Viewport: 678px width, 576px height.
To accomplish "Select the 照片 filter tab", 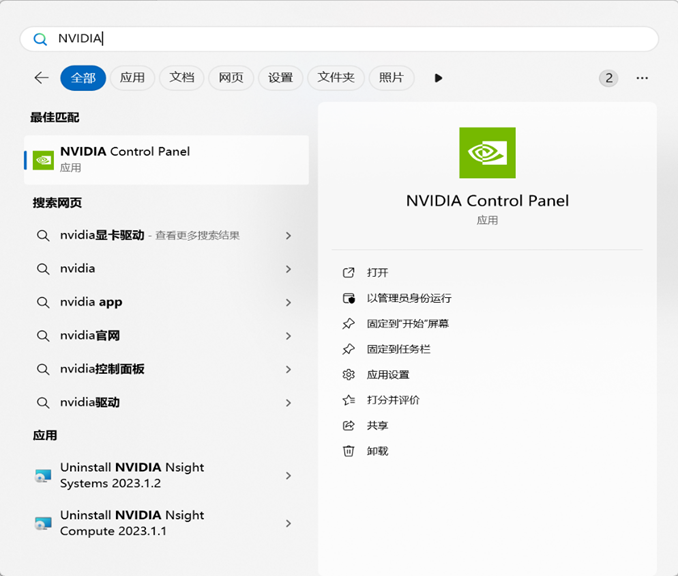I will pos(391,78).
